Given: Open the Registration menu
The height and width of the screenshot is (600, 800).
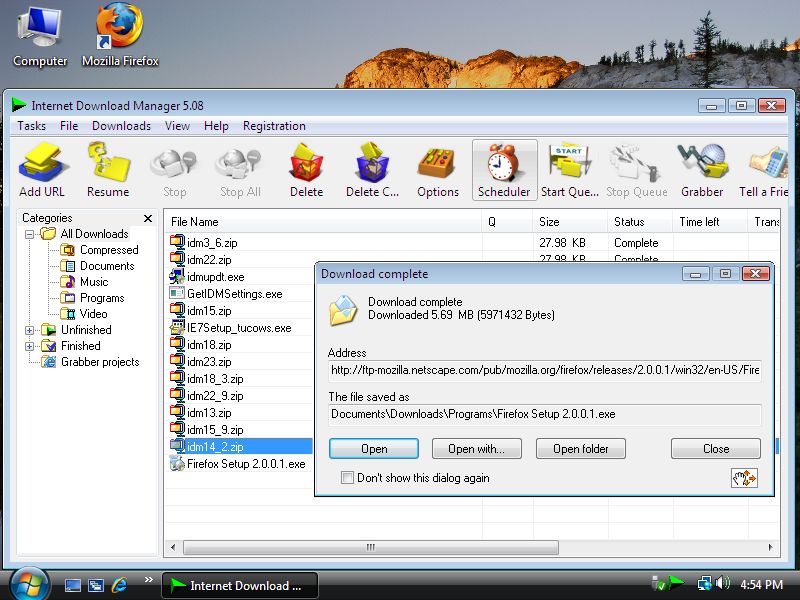Looking at the screenshot, I should pyautogui.click(x=274, y=126).
